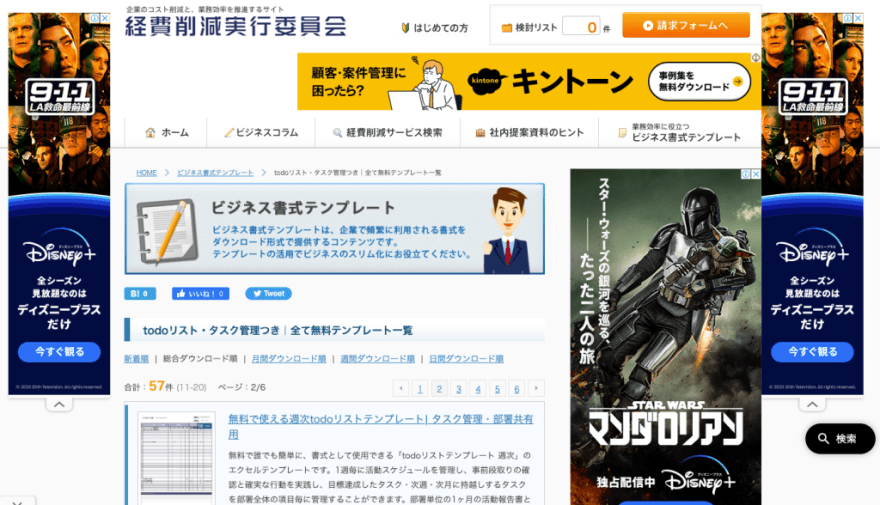Click the briefcase icon beside 社内提案資料のヒント
This screenshot has width=880, height=505.
pyautogui.click(x=480, y=133)
